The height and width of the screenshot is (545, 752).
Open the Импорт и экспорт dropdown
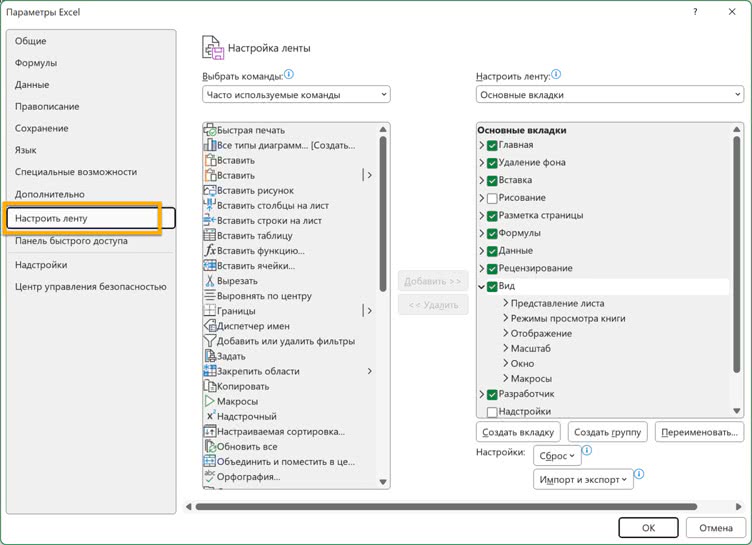coord(583,479)
